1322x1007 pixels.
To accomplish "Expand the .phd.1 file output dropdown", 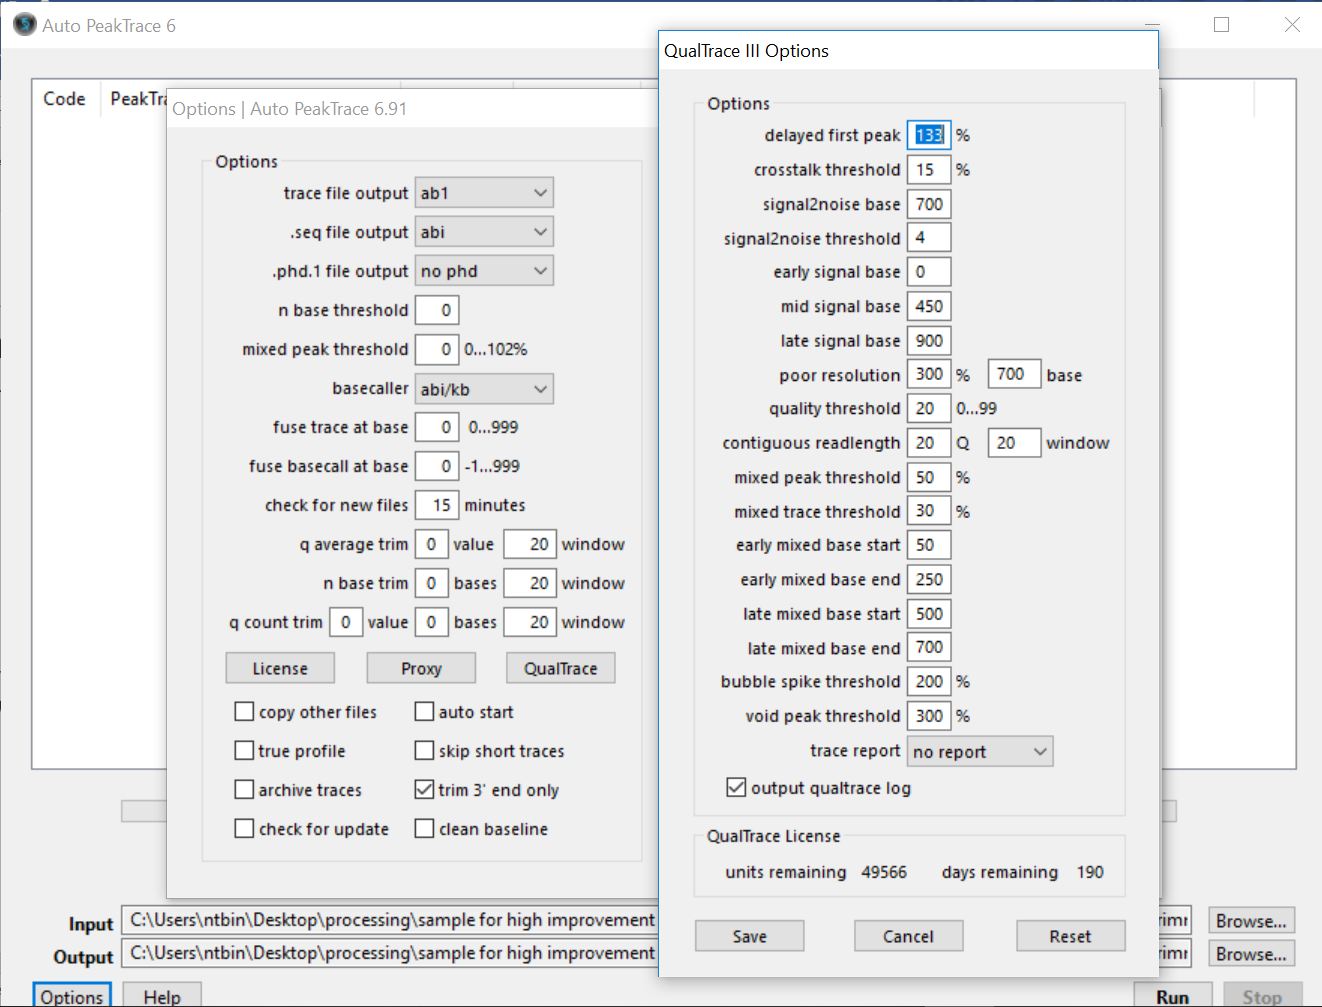I will click(484, 271).
